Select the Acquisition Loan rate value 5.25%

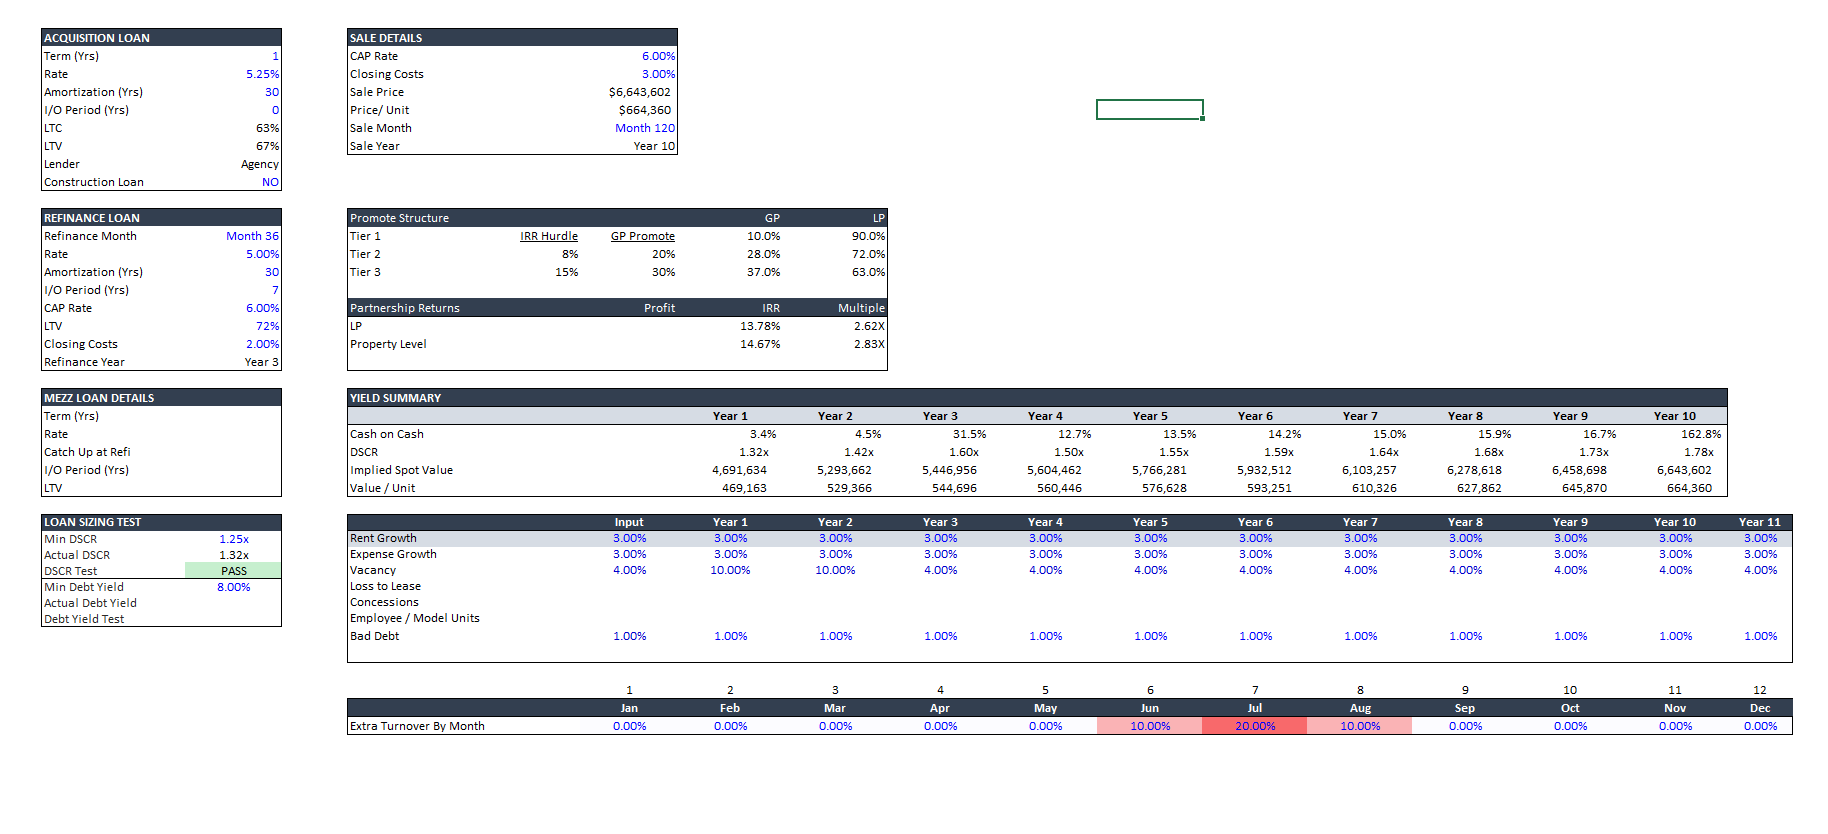[x=263, y=74]
